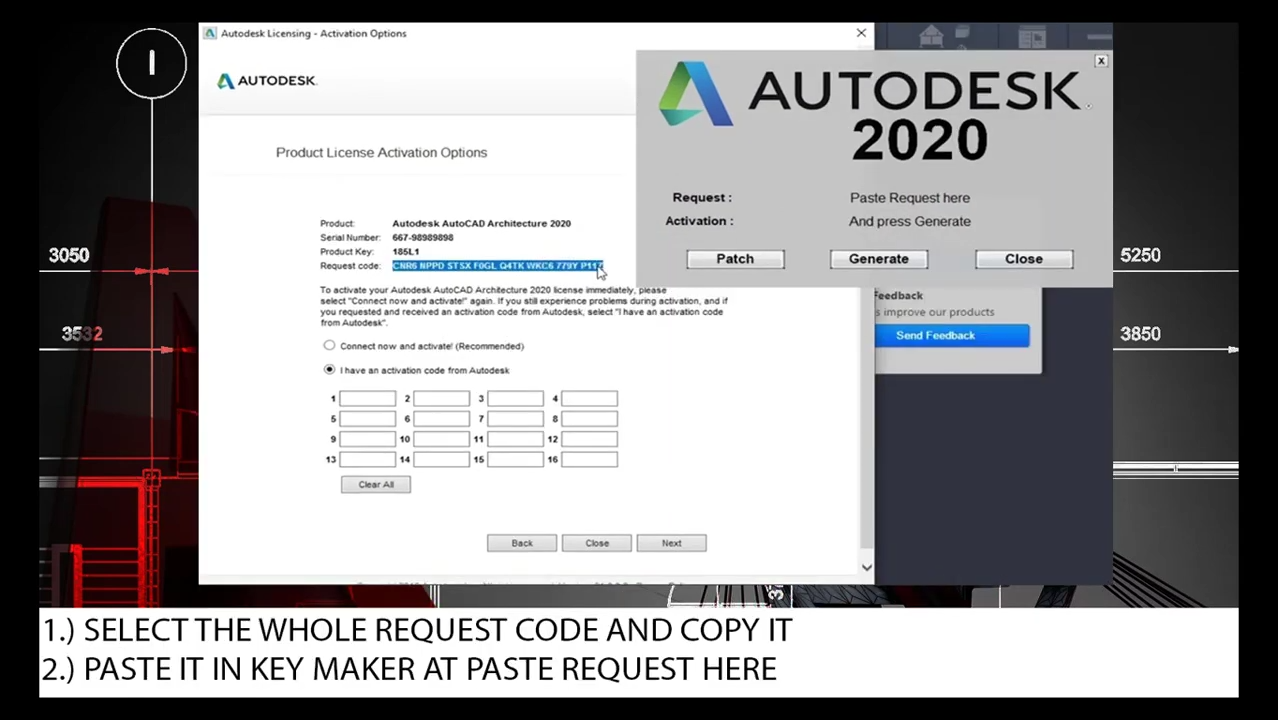The image size is (1278, 720).
Task: Click the Clear All button
Action: (x=376, y=485)
